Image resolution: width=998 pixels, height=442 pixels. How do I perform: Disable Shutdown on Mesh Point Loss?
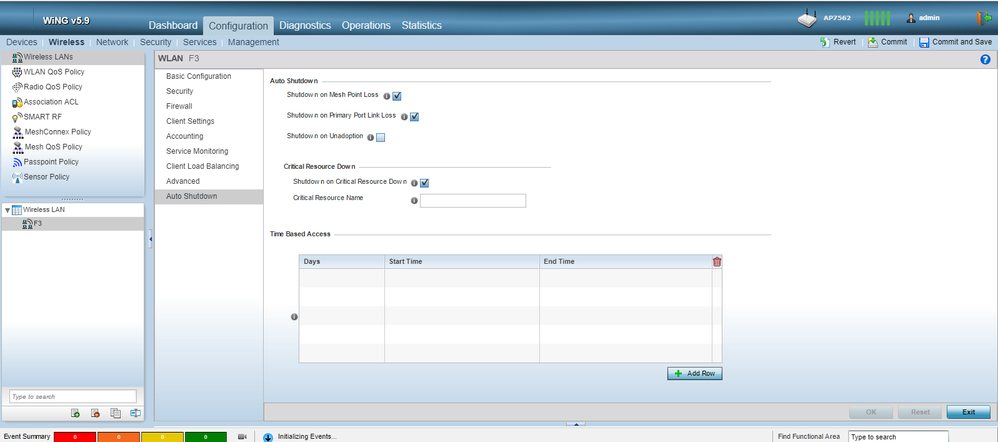397,97
